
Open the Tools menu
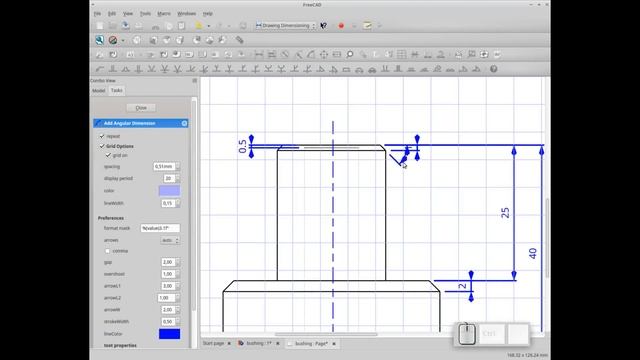[x=145, y=13]
